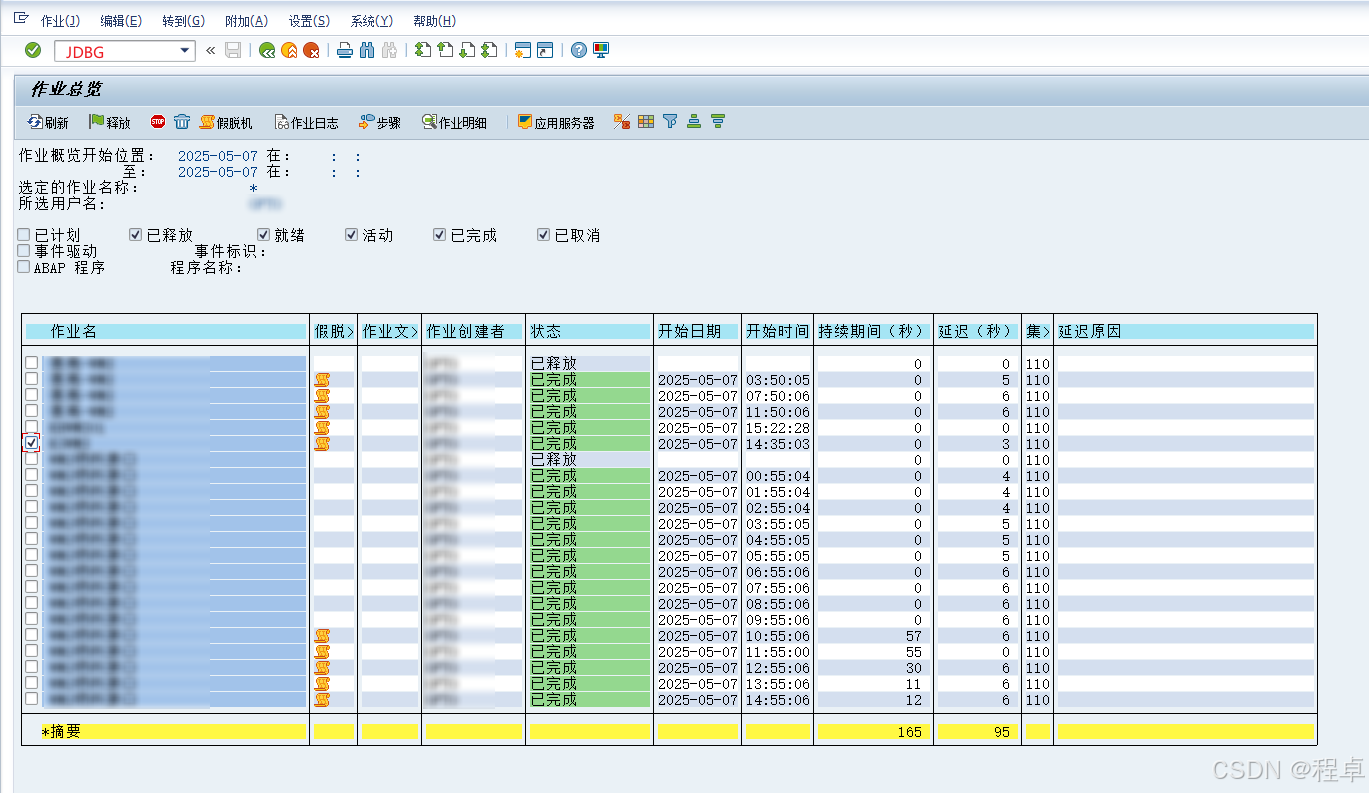Image resolution: width=1369 pixels, height=793 pixels.
Task: Open spool icon for job started 14:55:06
Action: point(322,700)
